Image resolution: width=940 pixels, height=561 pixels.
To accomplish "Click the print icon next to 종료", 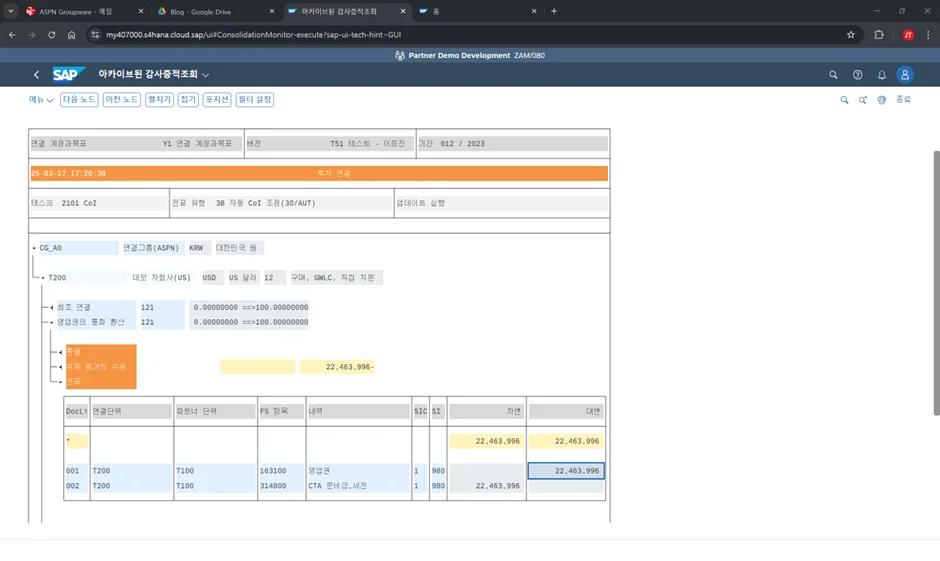I will 881,100.
